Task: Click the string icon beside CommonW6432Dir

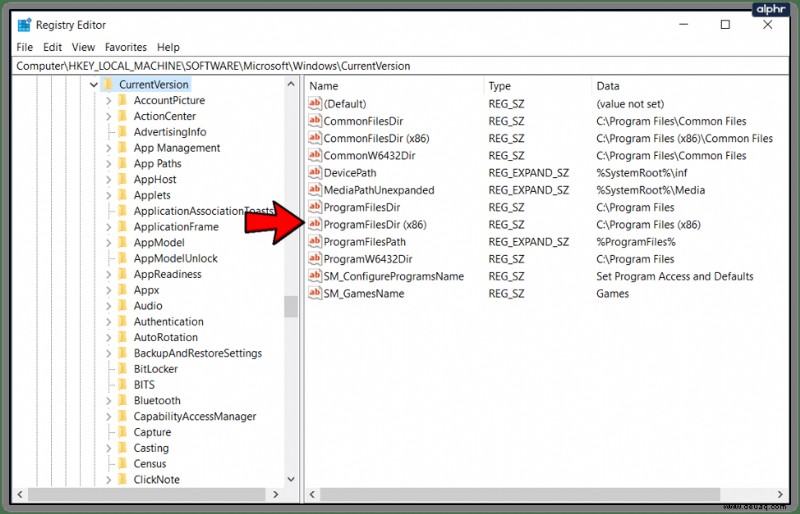Action: click(315, 155)
